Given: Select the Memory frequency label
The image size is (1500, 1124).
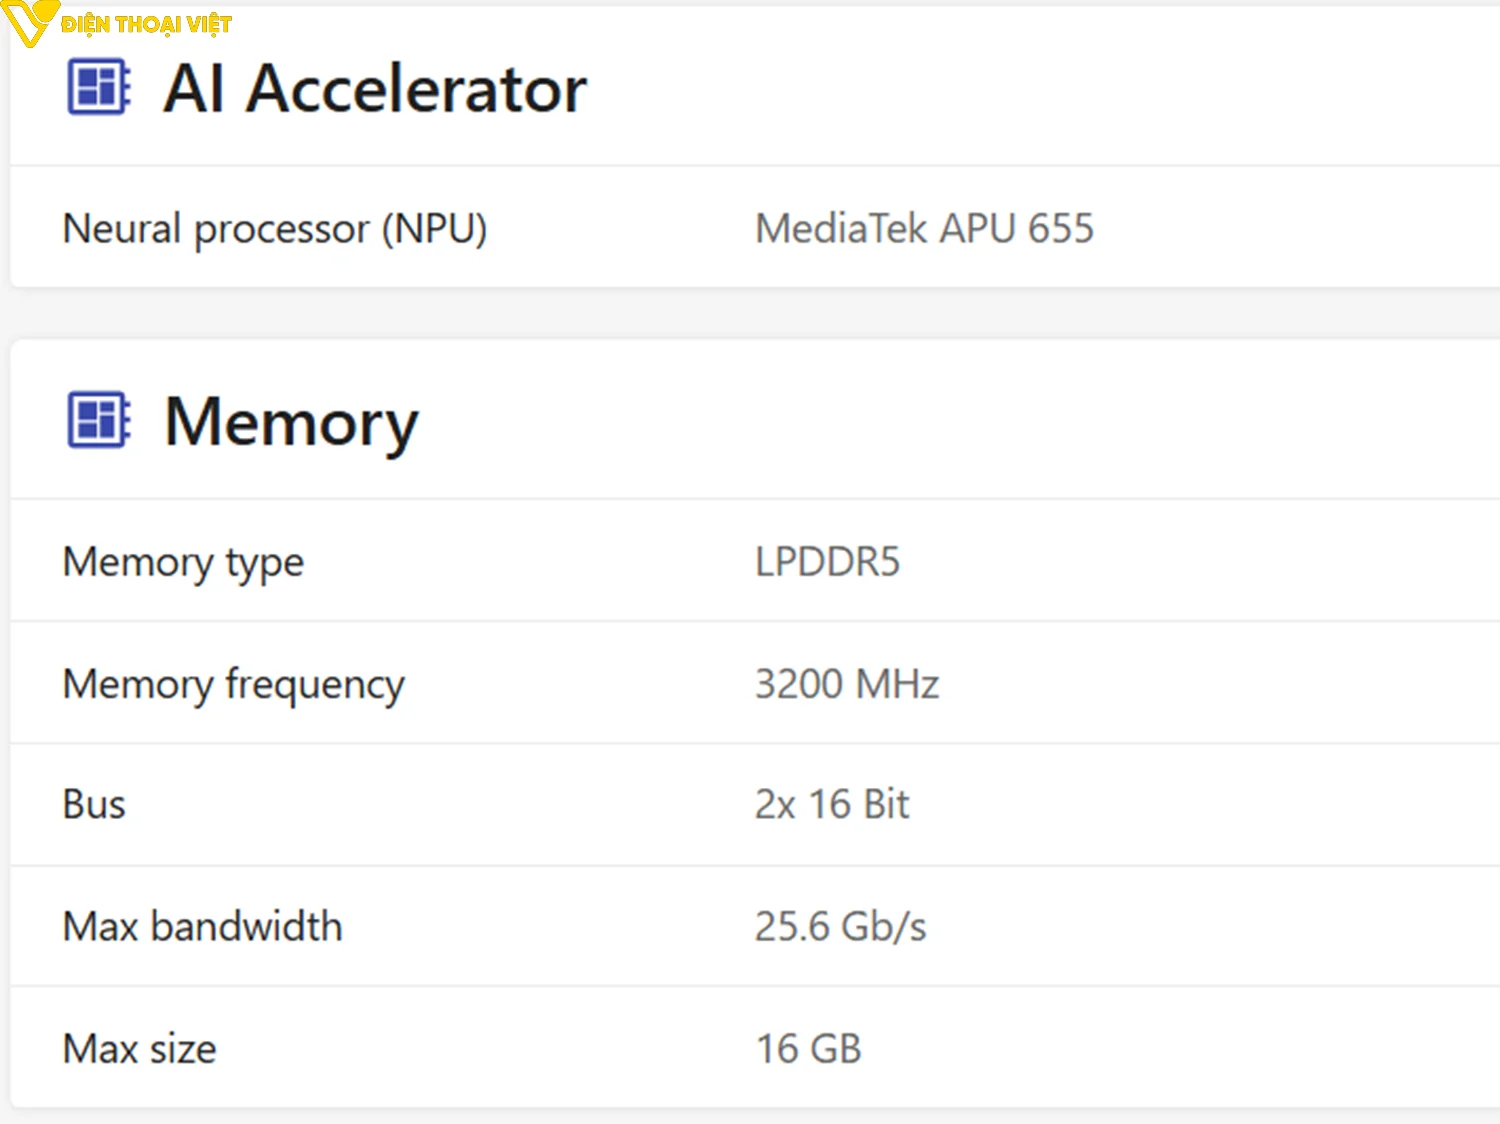Looking at the screenshot, I should tap(233, 685).
